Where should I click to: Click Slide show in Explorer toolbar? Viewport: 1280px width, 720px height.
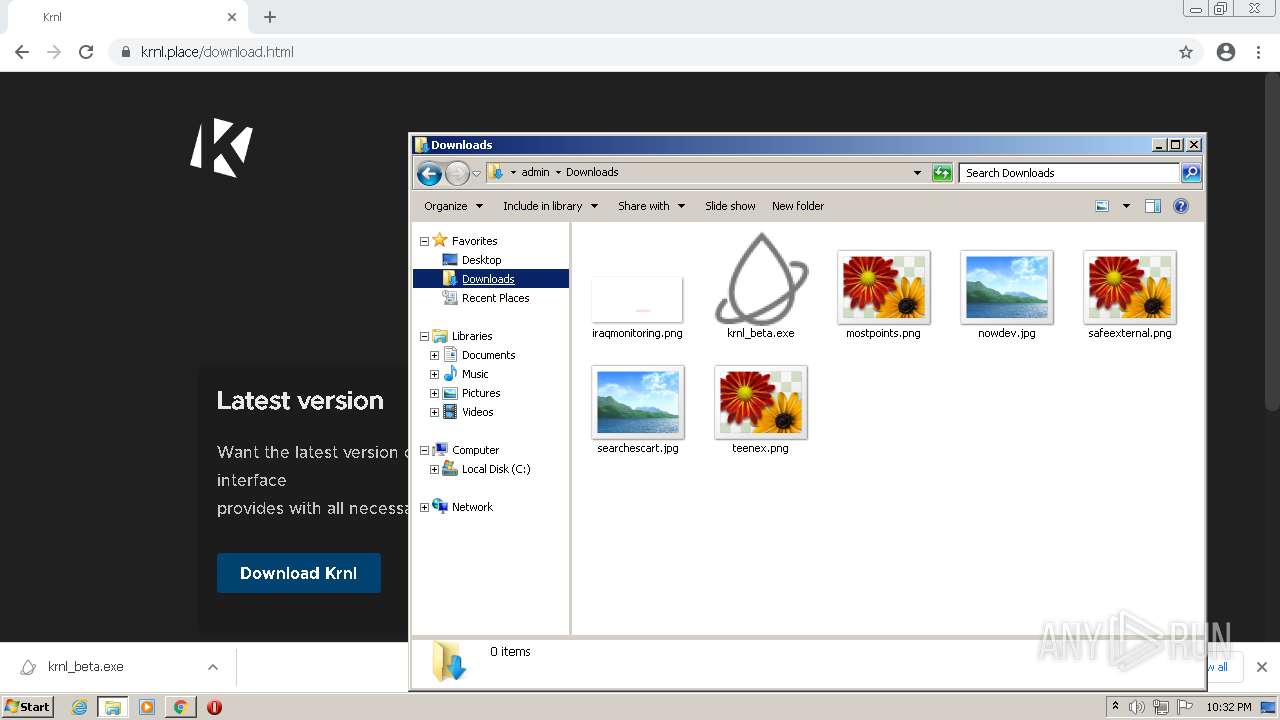(x=730, y=206)
